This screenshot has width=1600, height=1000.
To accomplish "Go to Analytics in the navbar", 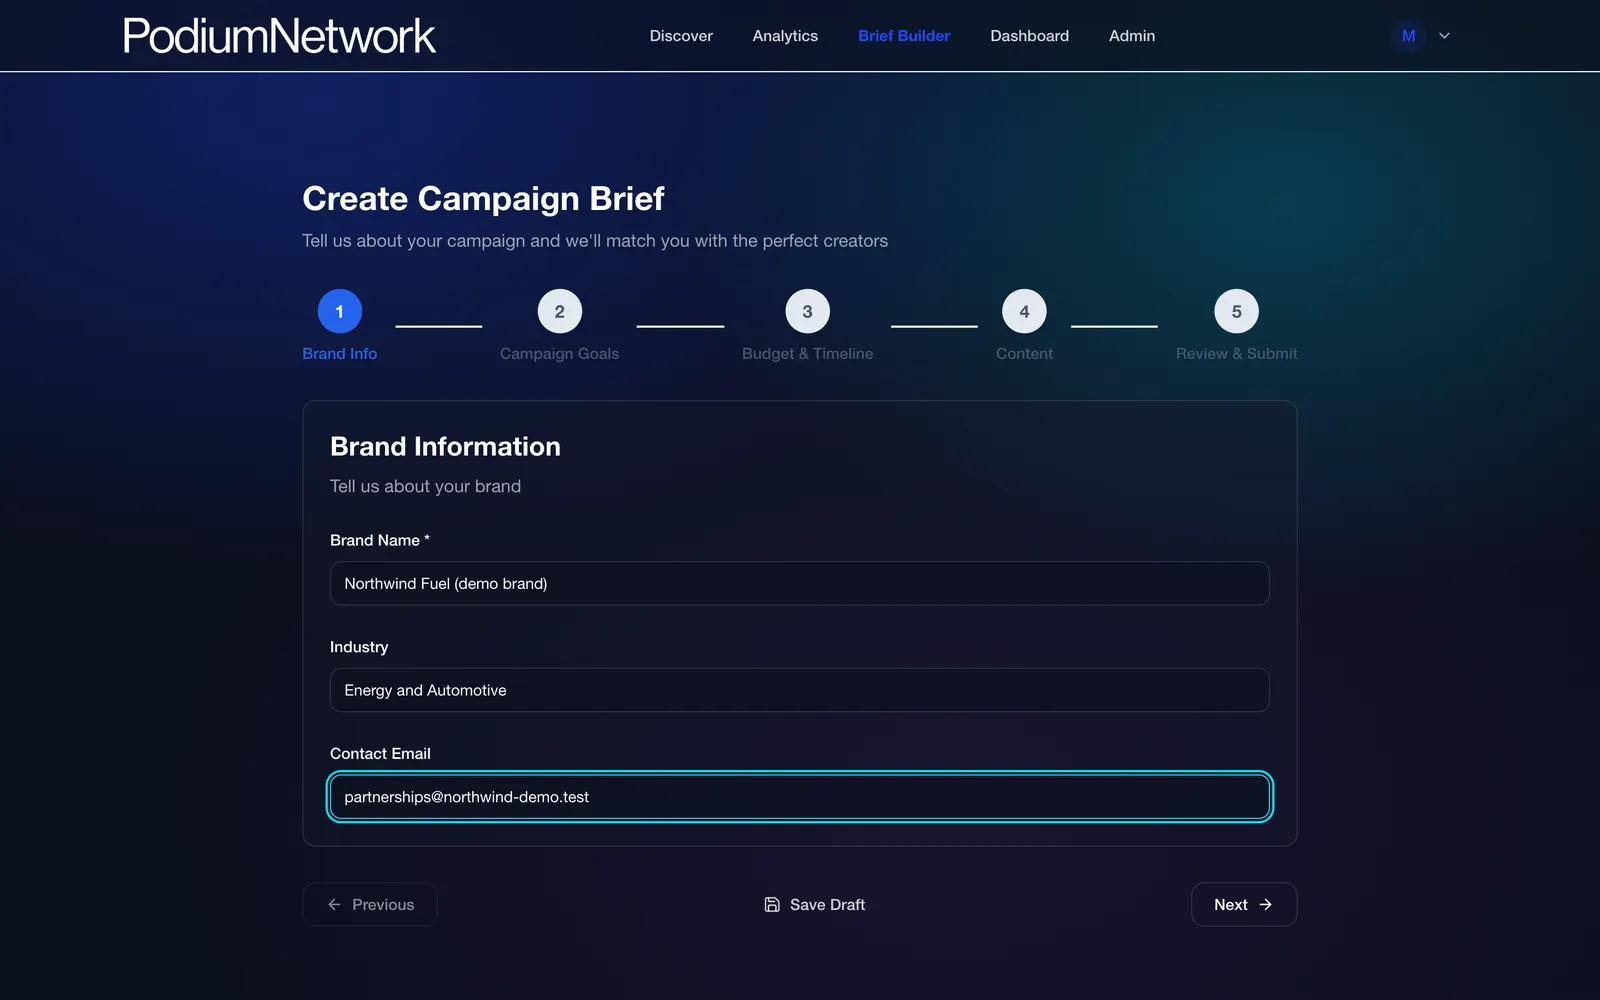I will click(x=785, y=36).
